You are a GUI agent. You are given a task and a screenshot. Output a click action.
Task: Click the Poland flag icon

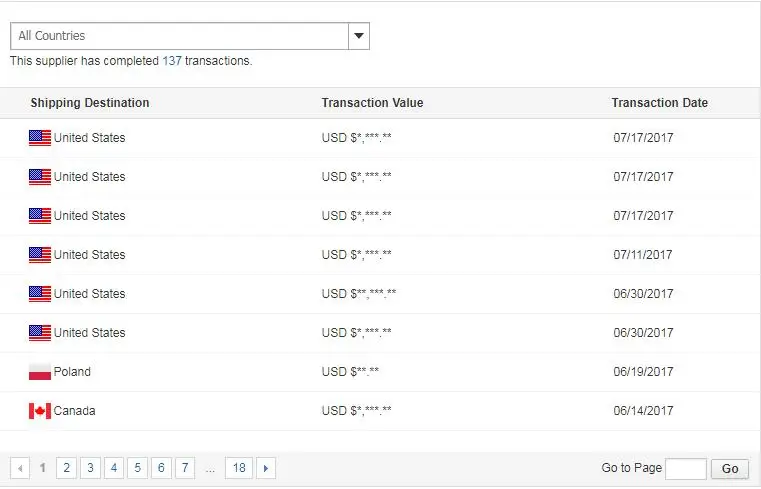click(40, 372)
